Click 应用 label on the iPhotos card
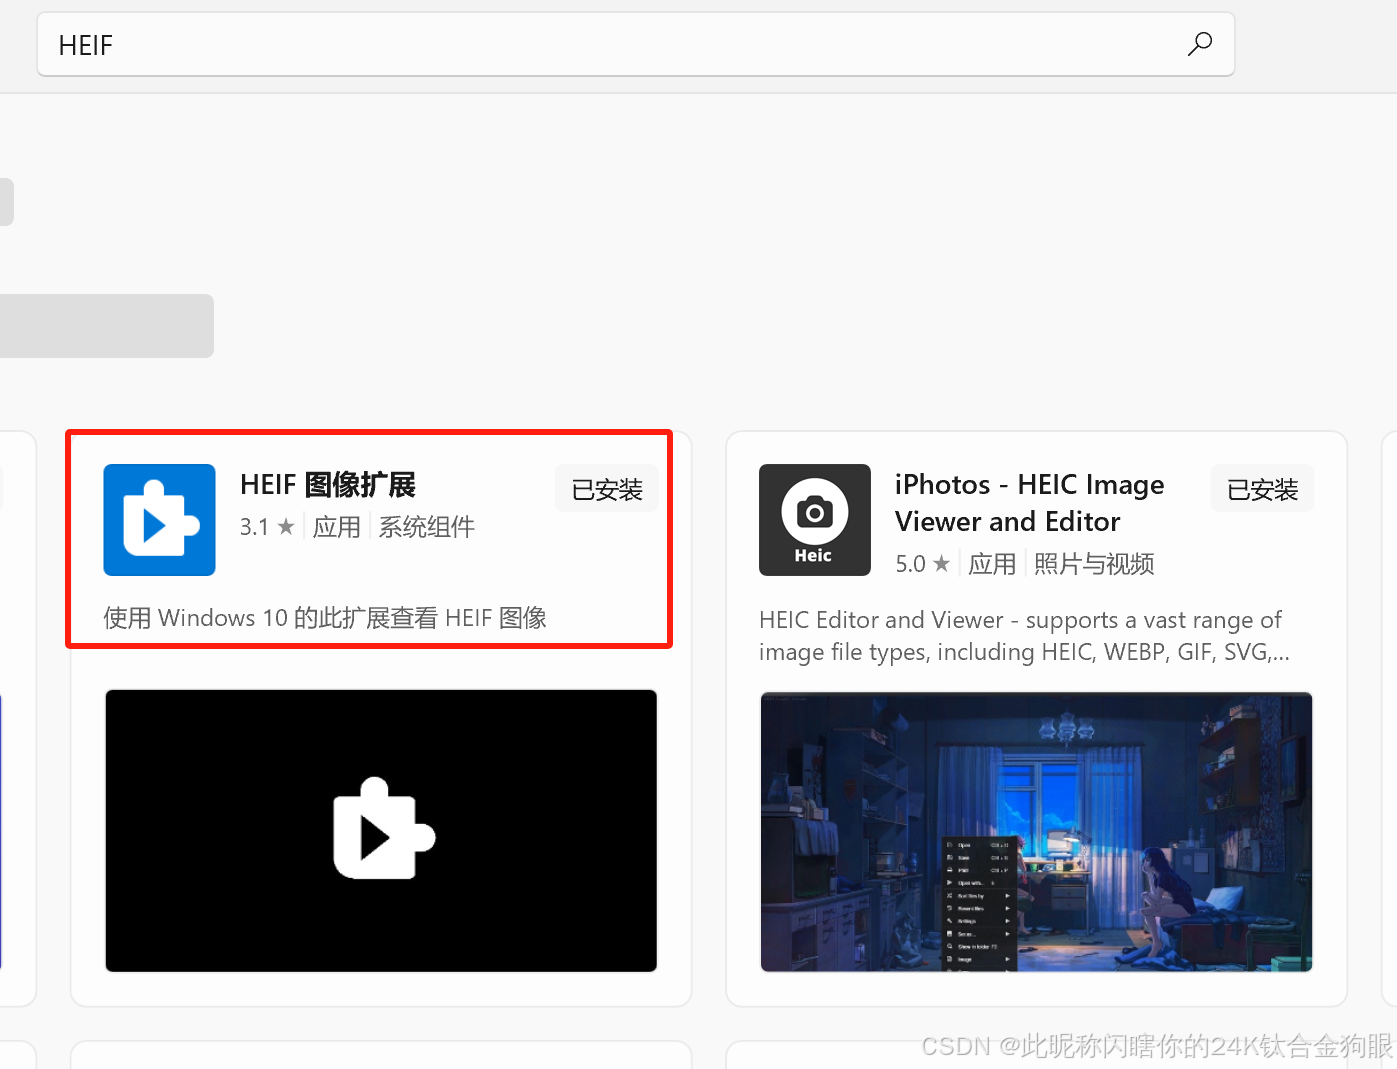1397x1069 pixels. pos(992,564)
